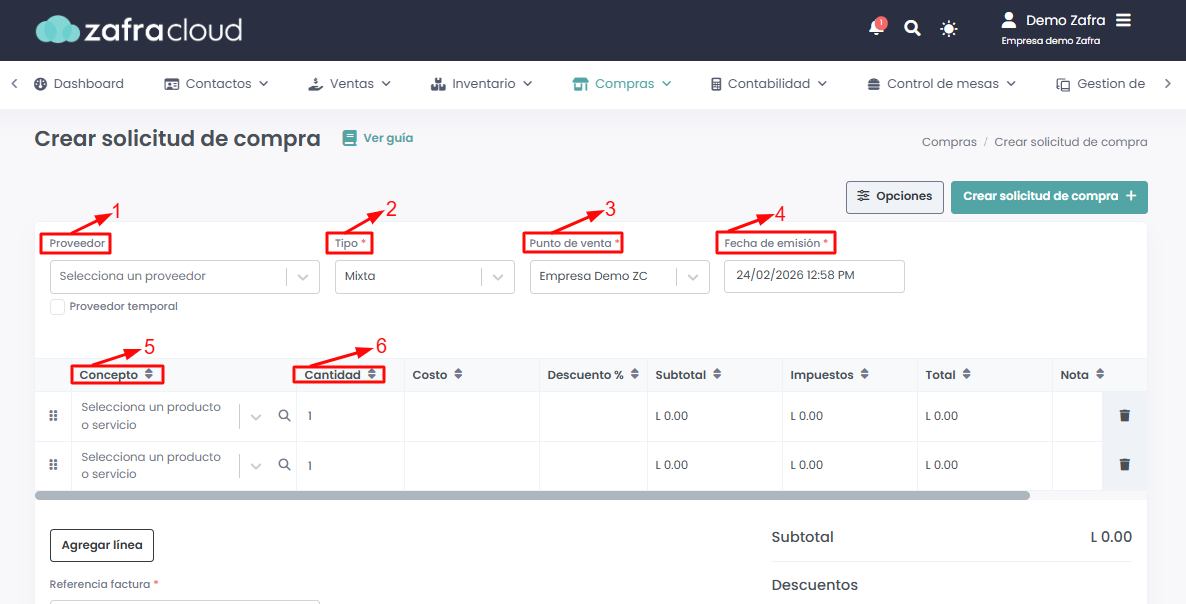Expand the Control de mesas menu
Image resolution: width=1186 pixels, height=604 pixels.
click(x=942, y=84)
